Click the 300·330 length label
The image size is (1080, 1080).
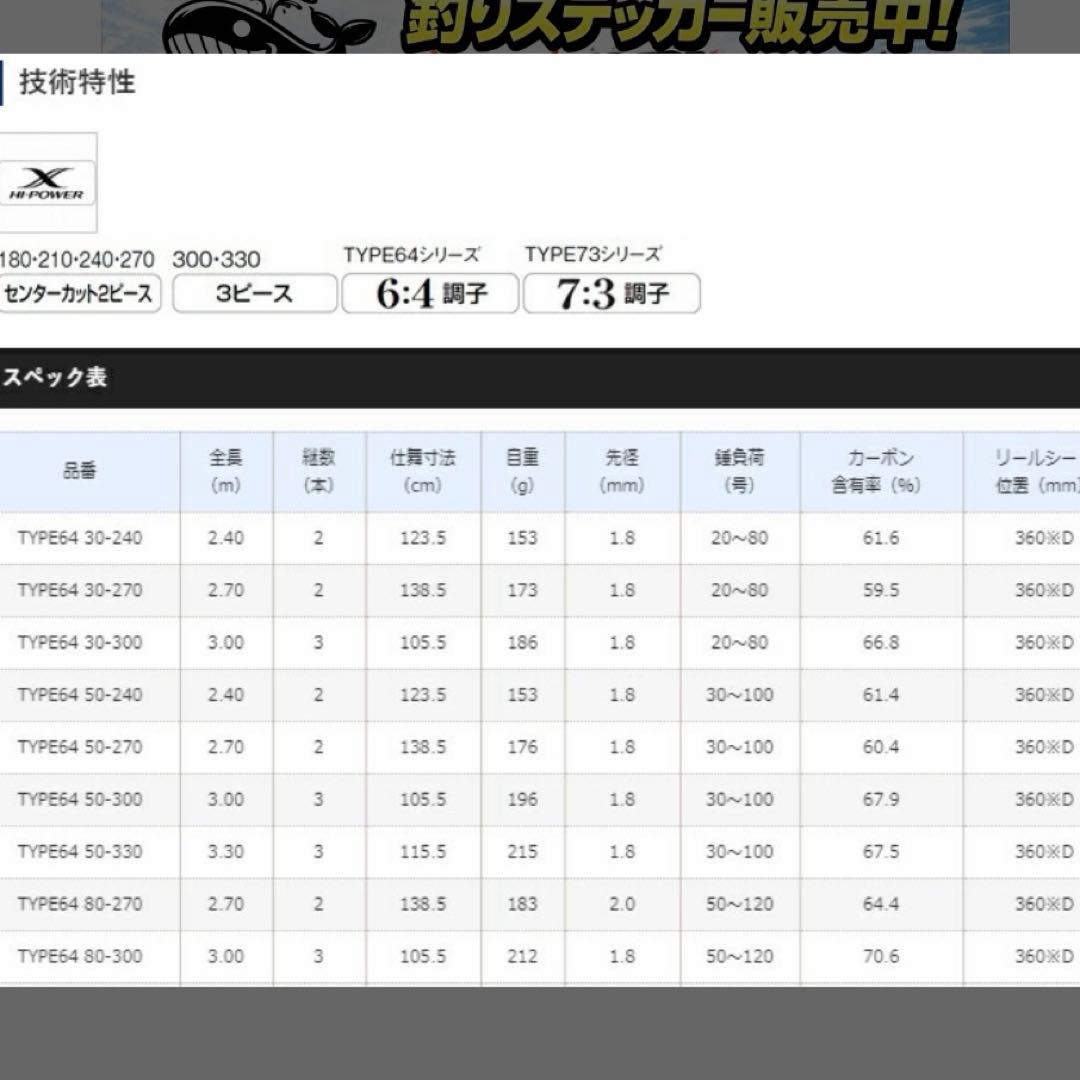(216, 260)
